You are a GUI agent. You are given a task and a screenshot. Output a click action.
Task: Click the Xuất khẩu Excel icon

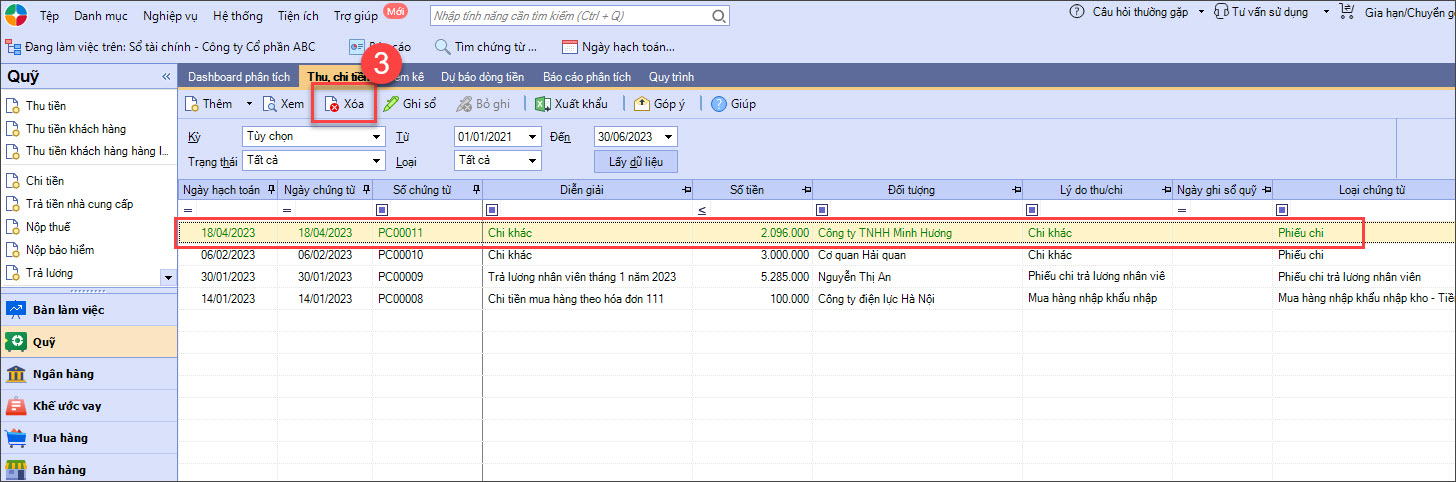[543, 104]
